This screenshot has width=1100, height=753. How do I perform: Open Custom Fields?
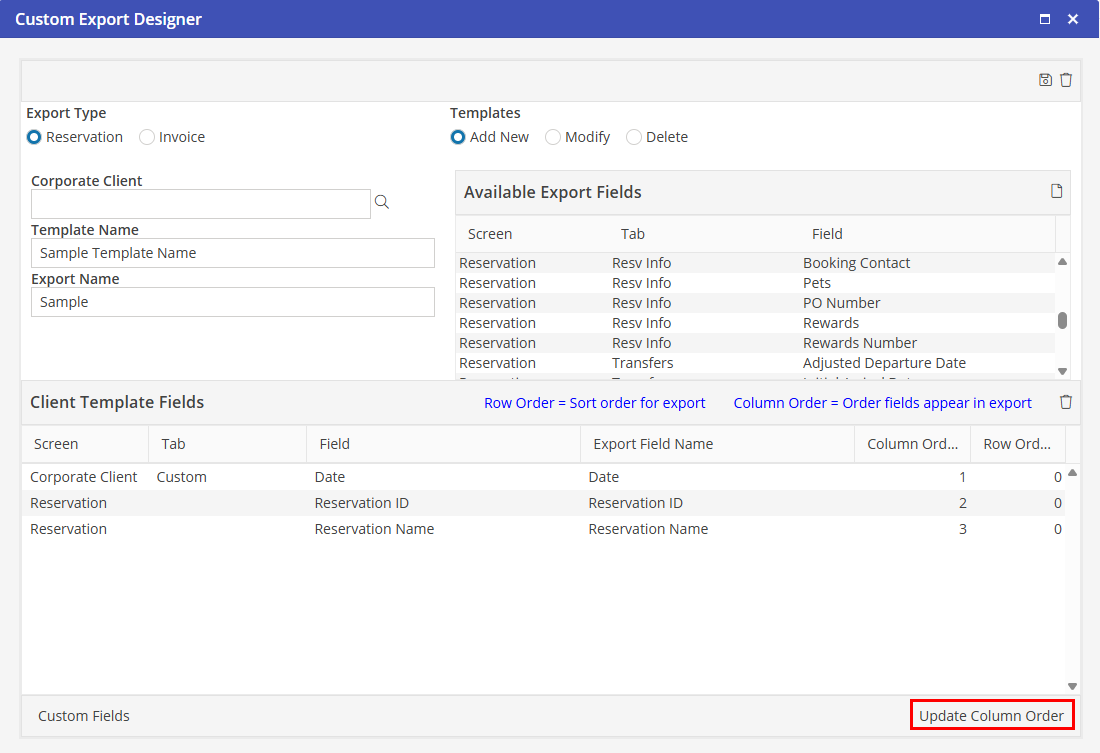click(84, 716)
